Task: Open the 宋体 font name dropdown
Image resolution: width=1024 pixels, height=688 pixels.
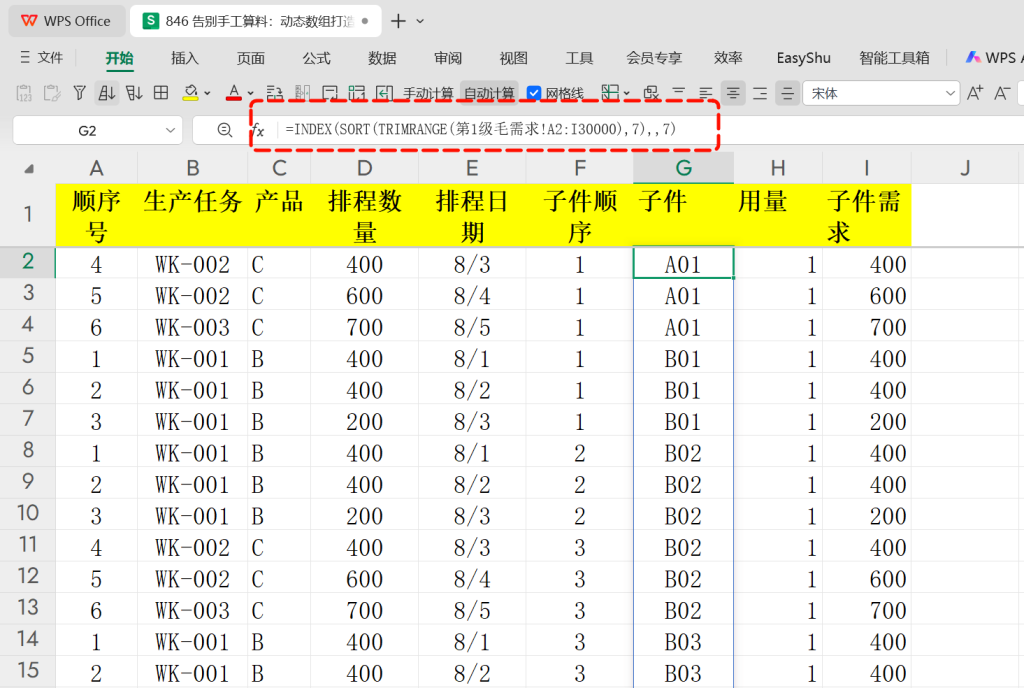Action: pos(950,93)
